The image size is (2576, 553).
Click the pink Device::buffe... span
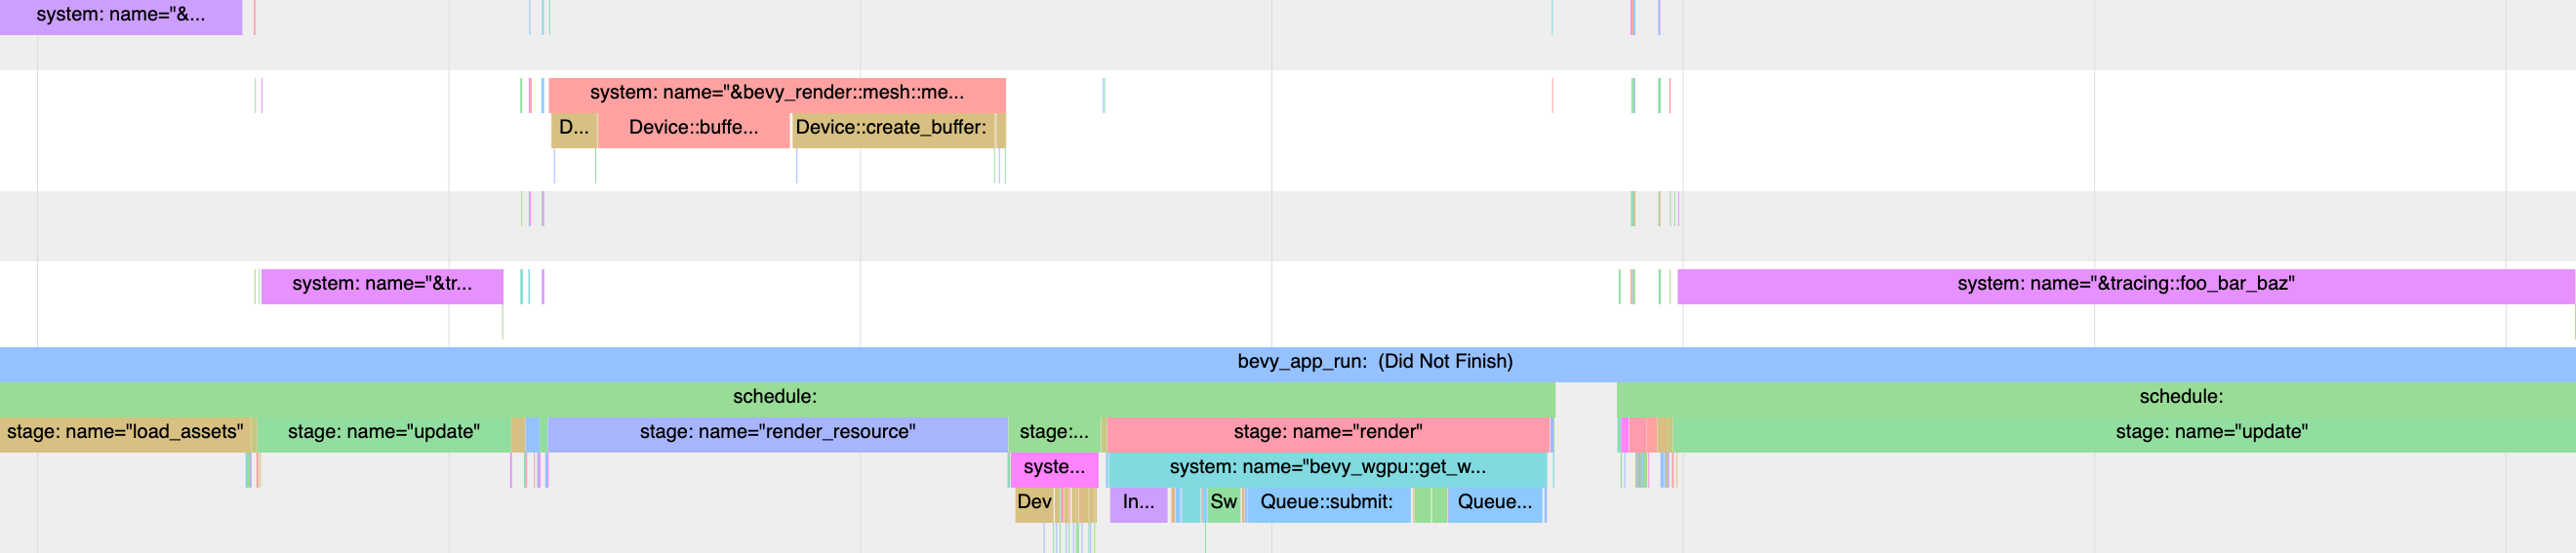tap(693, 128)
